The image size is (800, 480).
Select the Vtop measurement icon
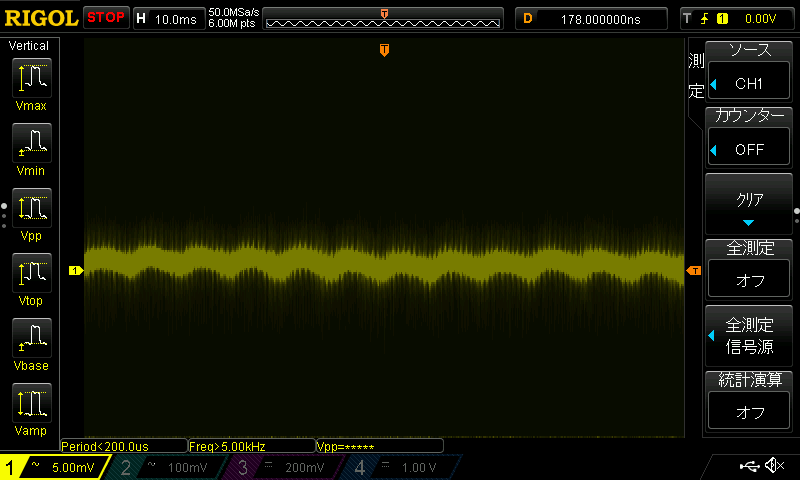click(x=32, y=273)
